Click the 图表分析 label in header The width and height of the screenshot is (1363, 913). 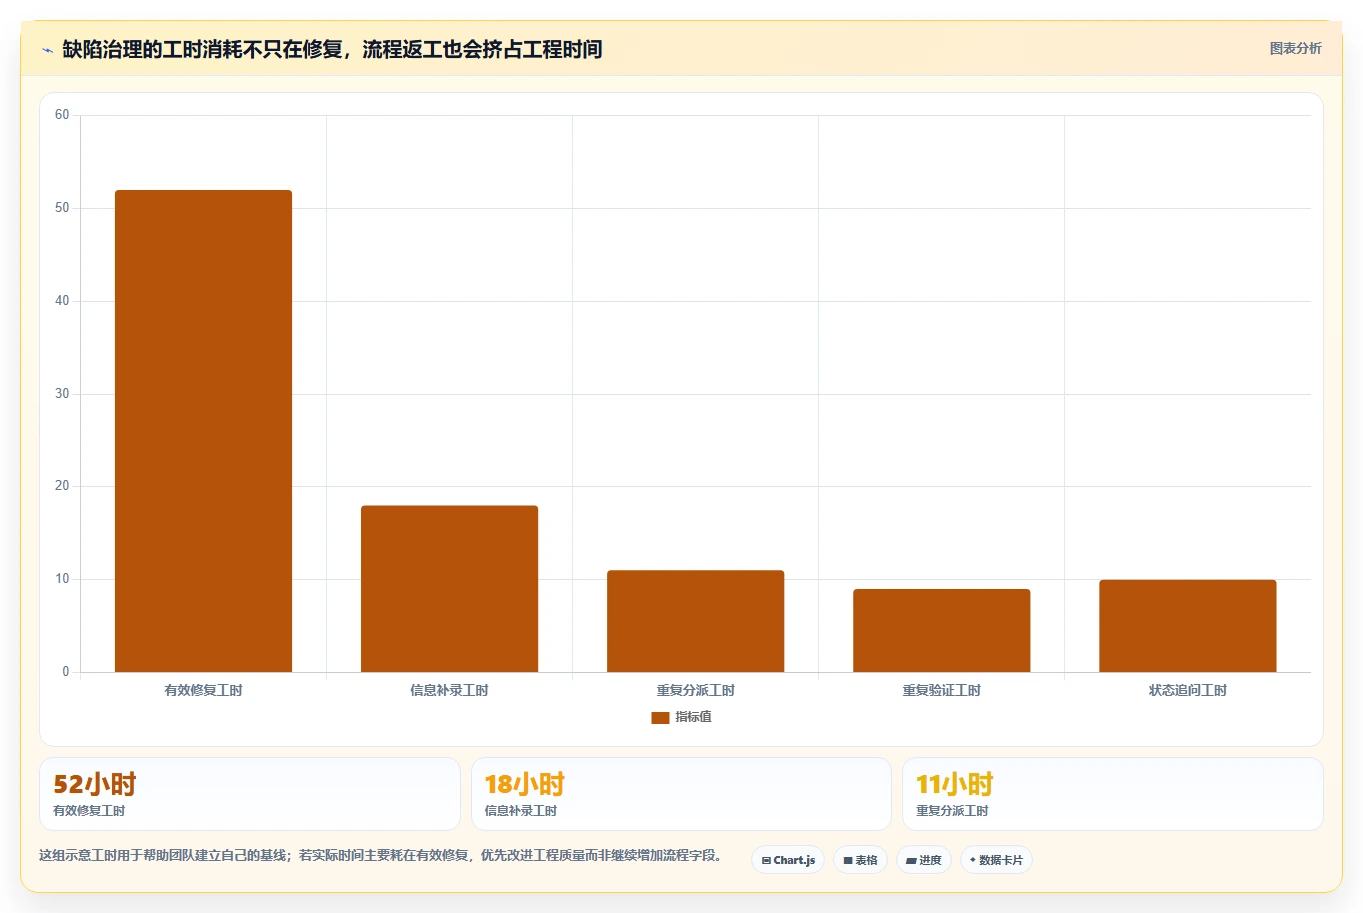(x=1295, y=48)
